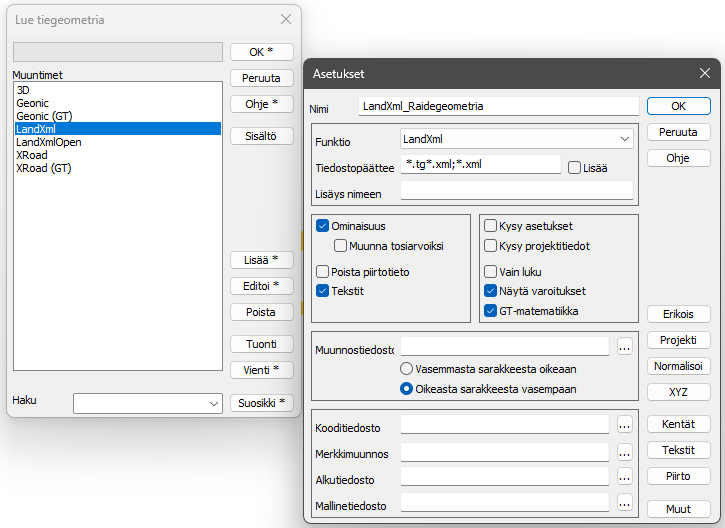The image size is (725, 528).
Task: Disable GT-matematiikka checkbox
Action: click(491, 311)
